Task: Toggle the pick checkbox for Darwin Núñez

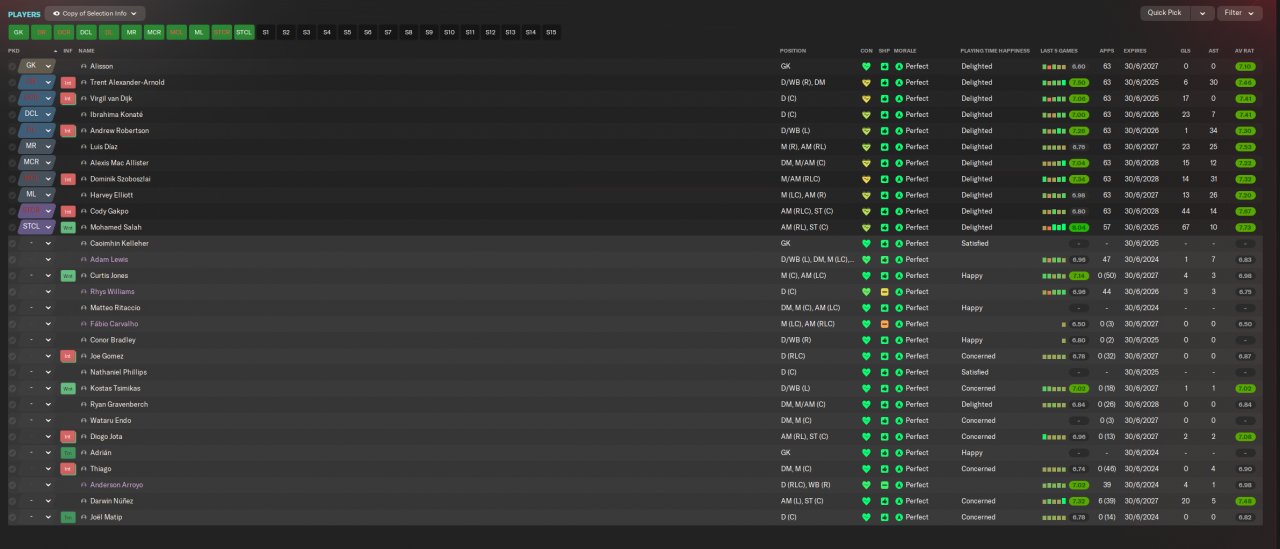Action: click(x=12, y=501)
